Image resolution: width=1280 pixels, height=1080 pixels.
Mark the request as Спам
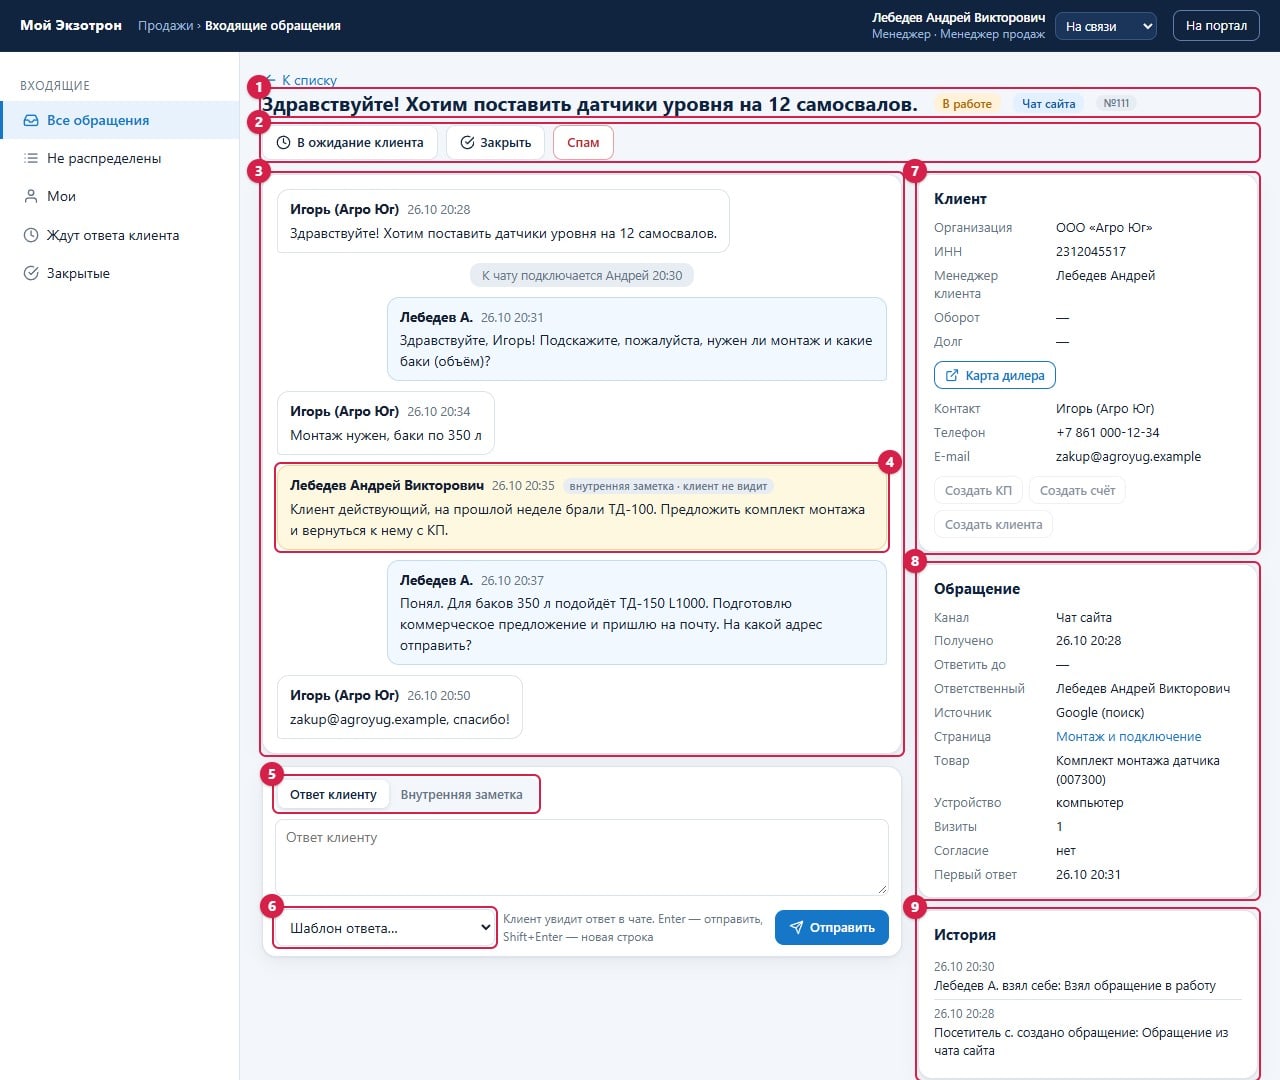click(x=583, y=143)
